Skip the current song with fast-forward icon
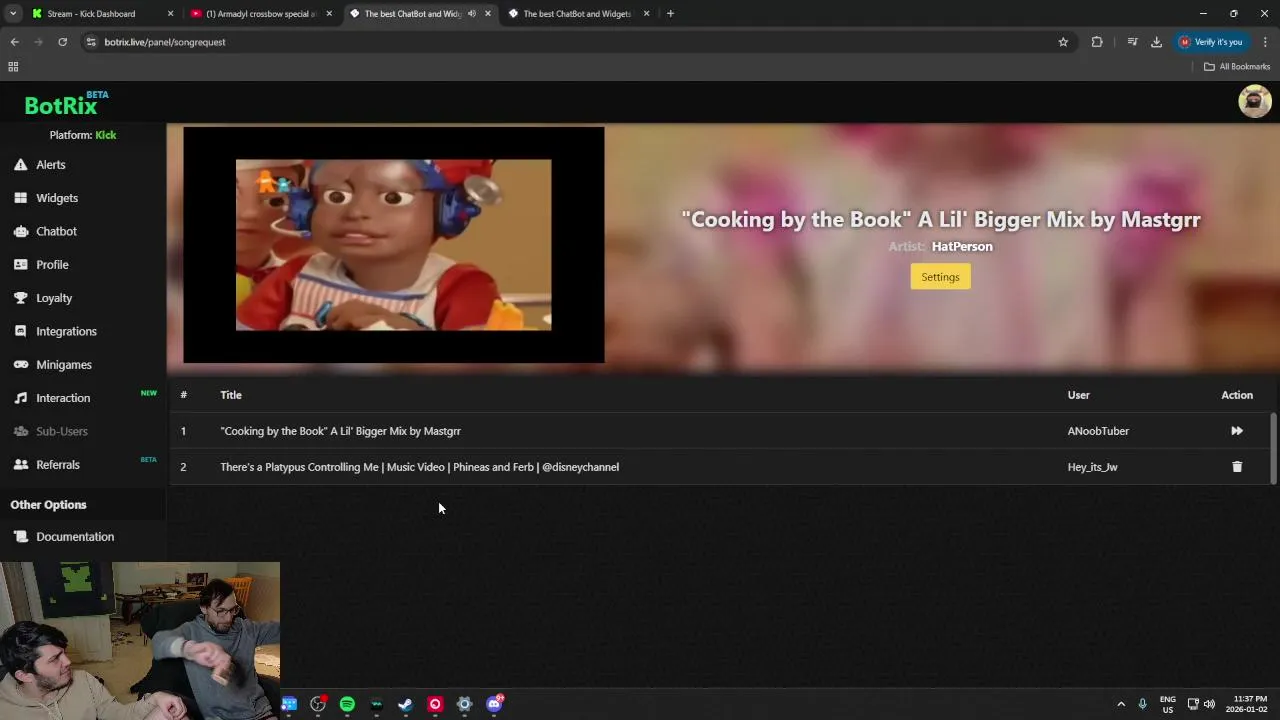Image resolution: width=1280 pixels, height=720 pixels. pyautogui.click(x=1237, y=431)
